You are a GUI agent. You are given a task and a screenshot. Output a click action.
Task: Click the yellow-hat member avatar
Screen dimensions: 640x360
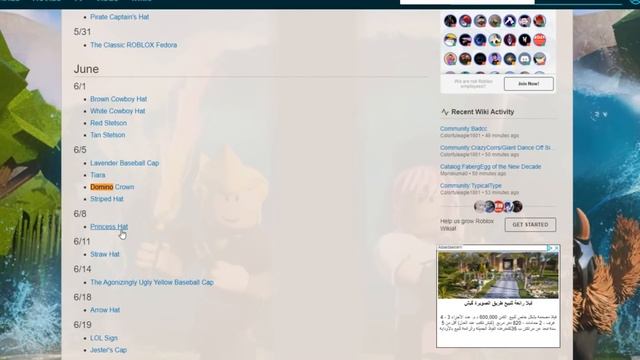[x=450, y=40]
